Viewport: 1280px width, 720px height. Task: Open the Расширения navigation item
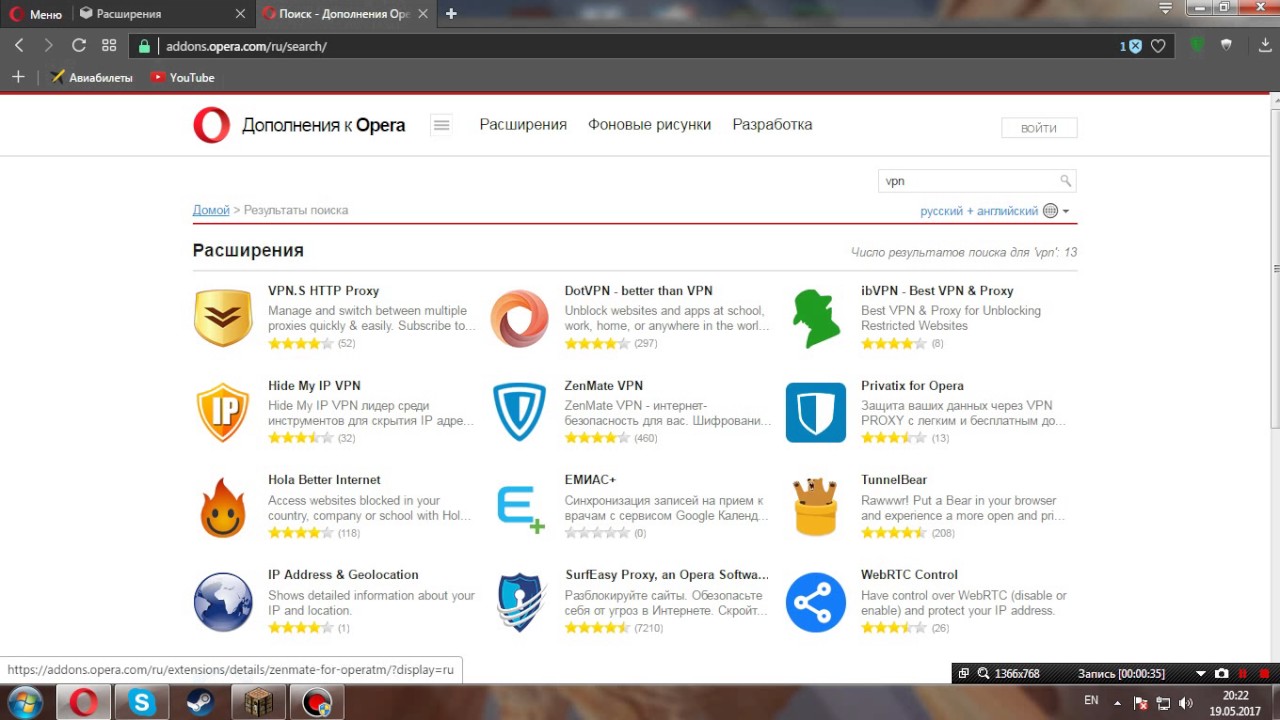pos(523,125)
